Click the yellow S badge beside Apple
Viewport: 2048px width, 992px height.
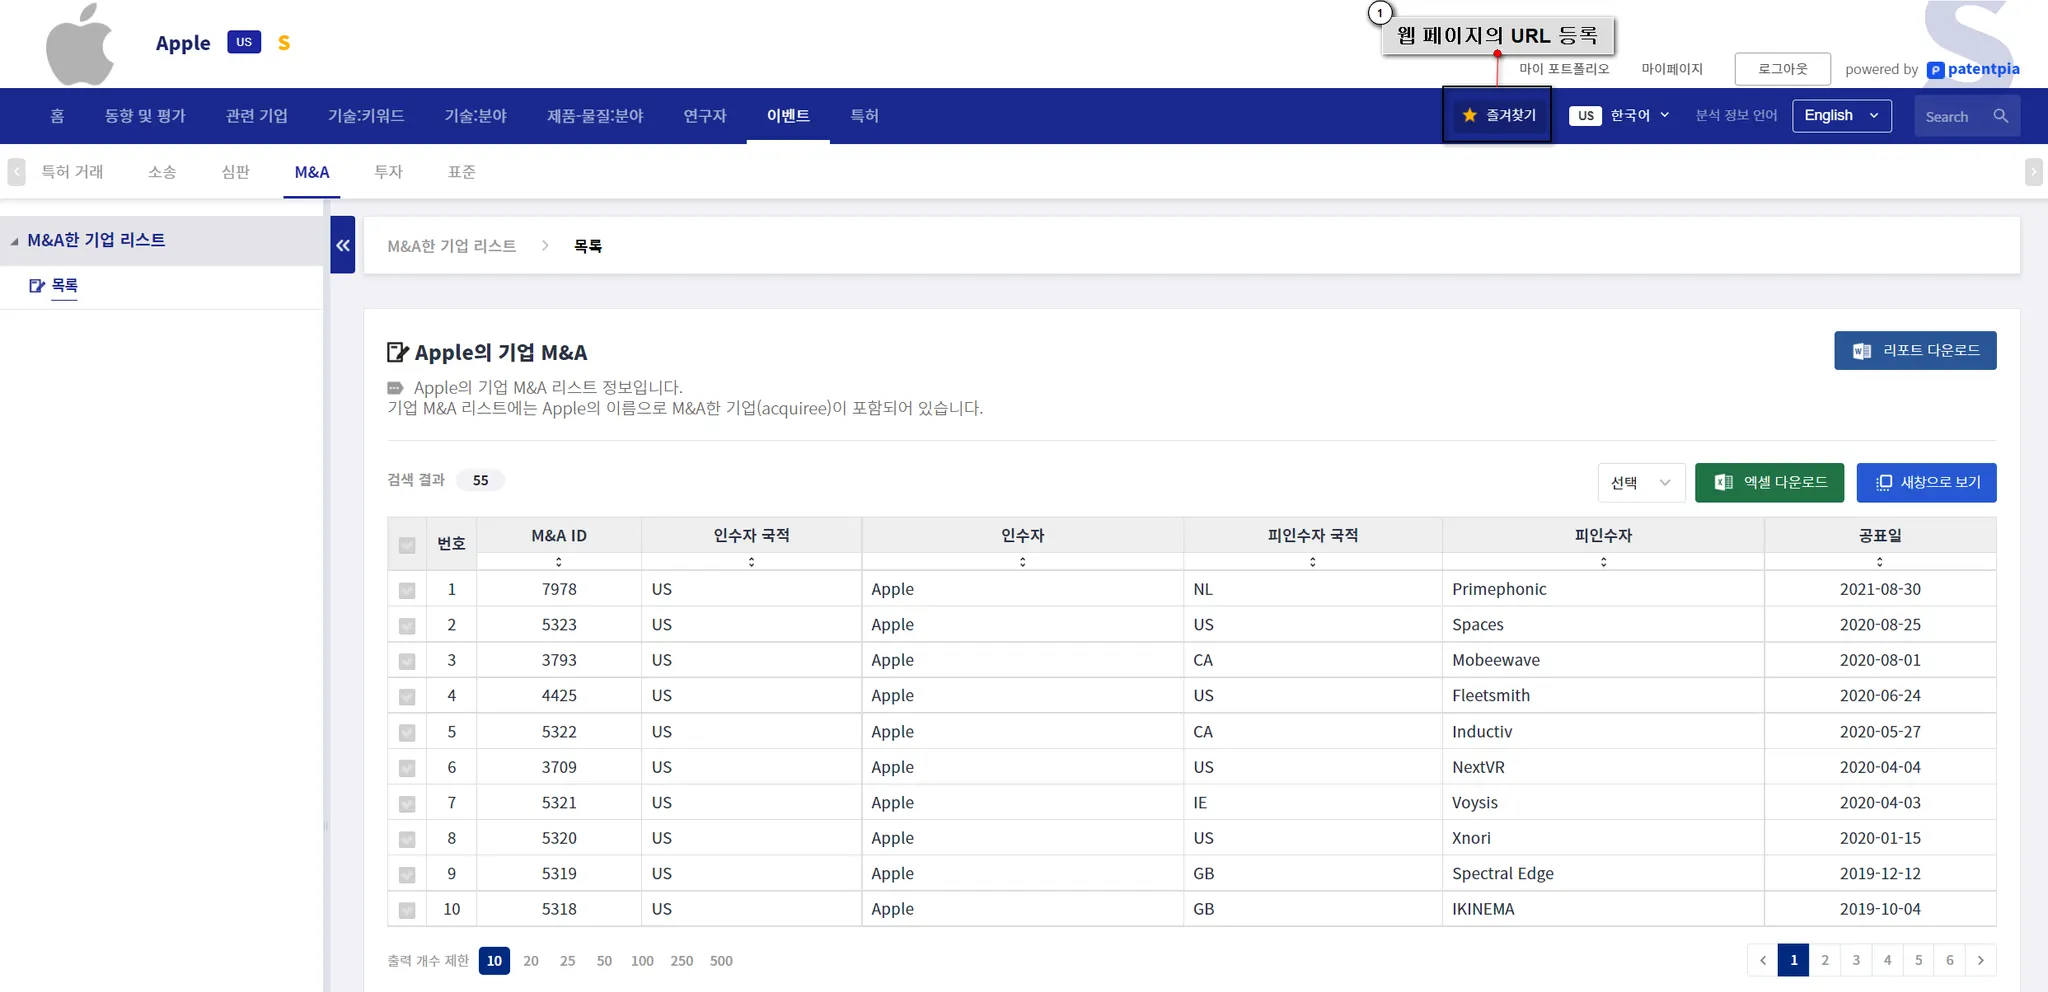[284, 43]
